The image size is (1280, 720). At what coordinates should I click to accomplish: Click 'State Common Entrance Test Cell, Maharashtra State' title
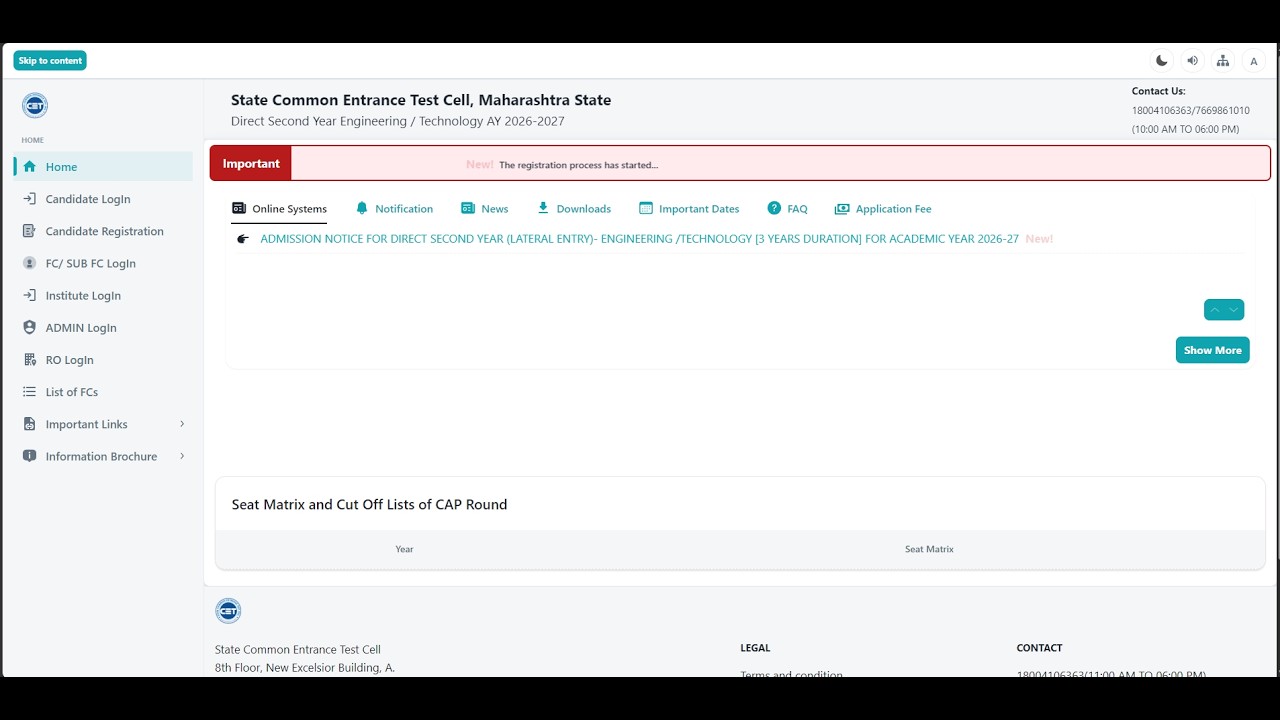pyautogui.click(x=421, y=100)
